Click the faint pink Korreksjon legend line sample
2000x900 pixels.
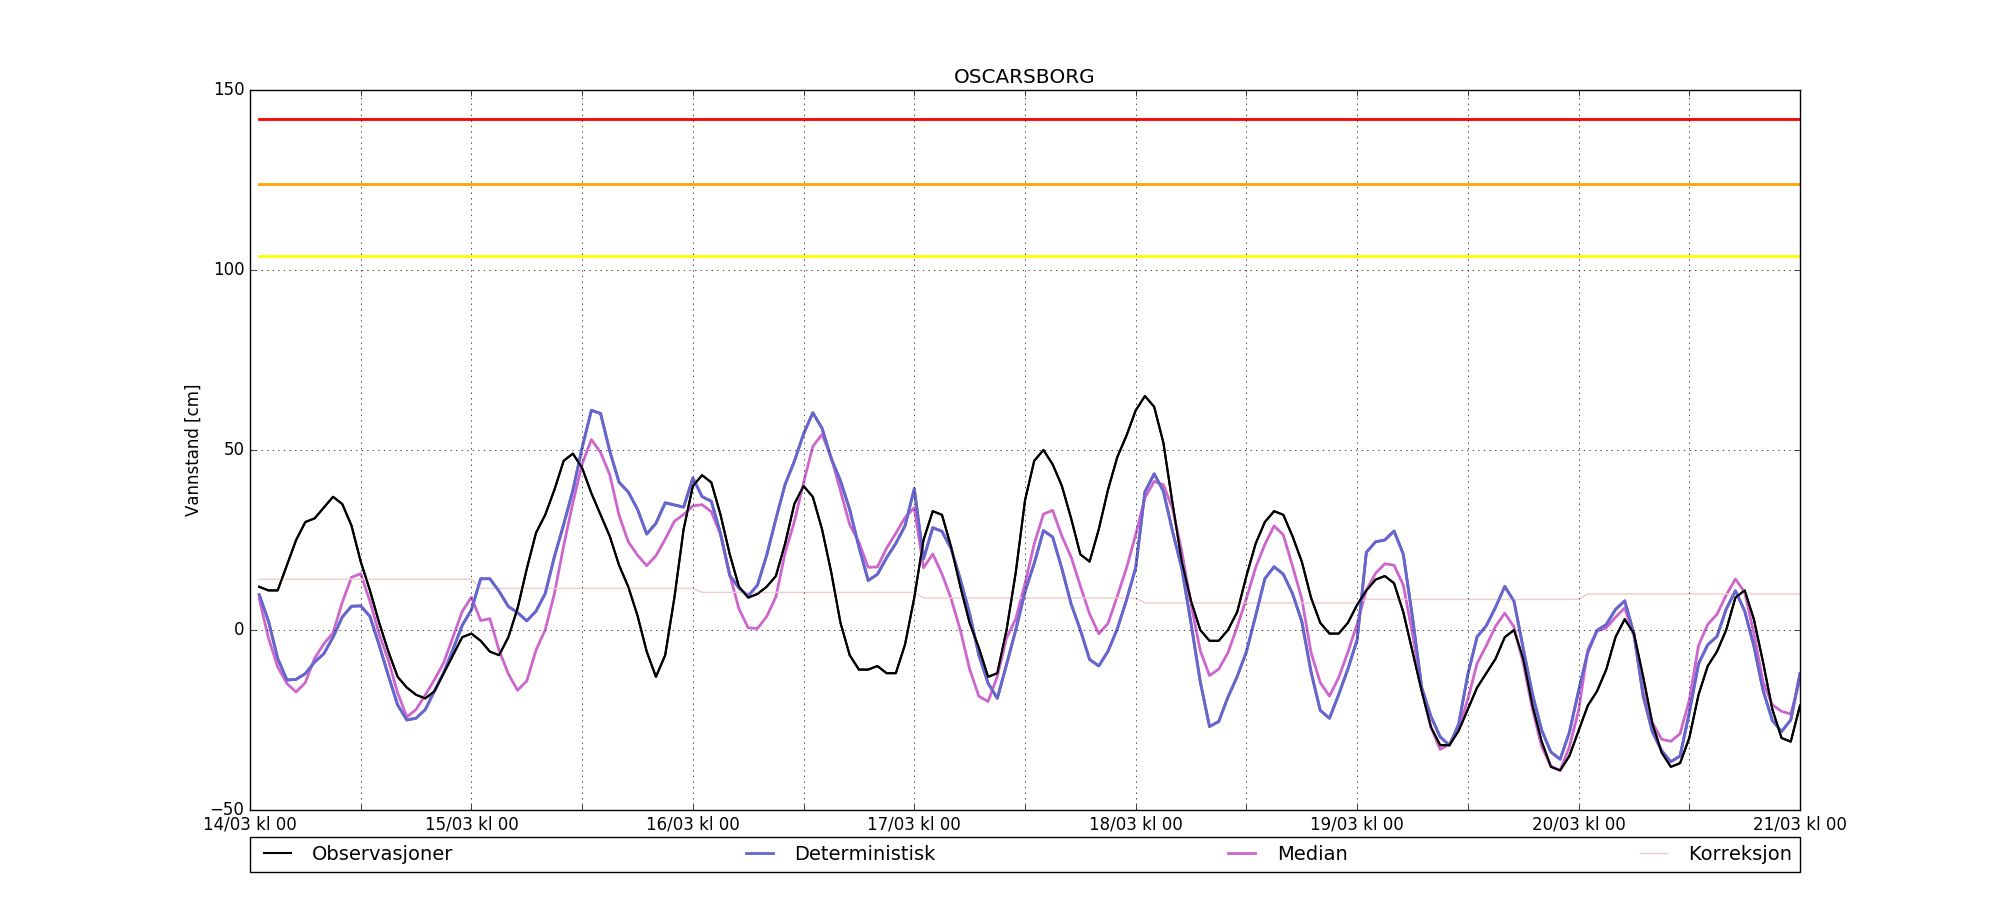pos(1654,854)
